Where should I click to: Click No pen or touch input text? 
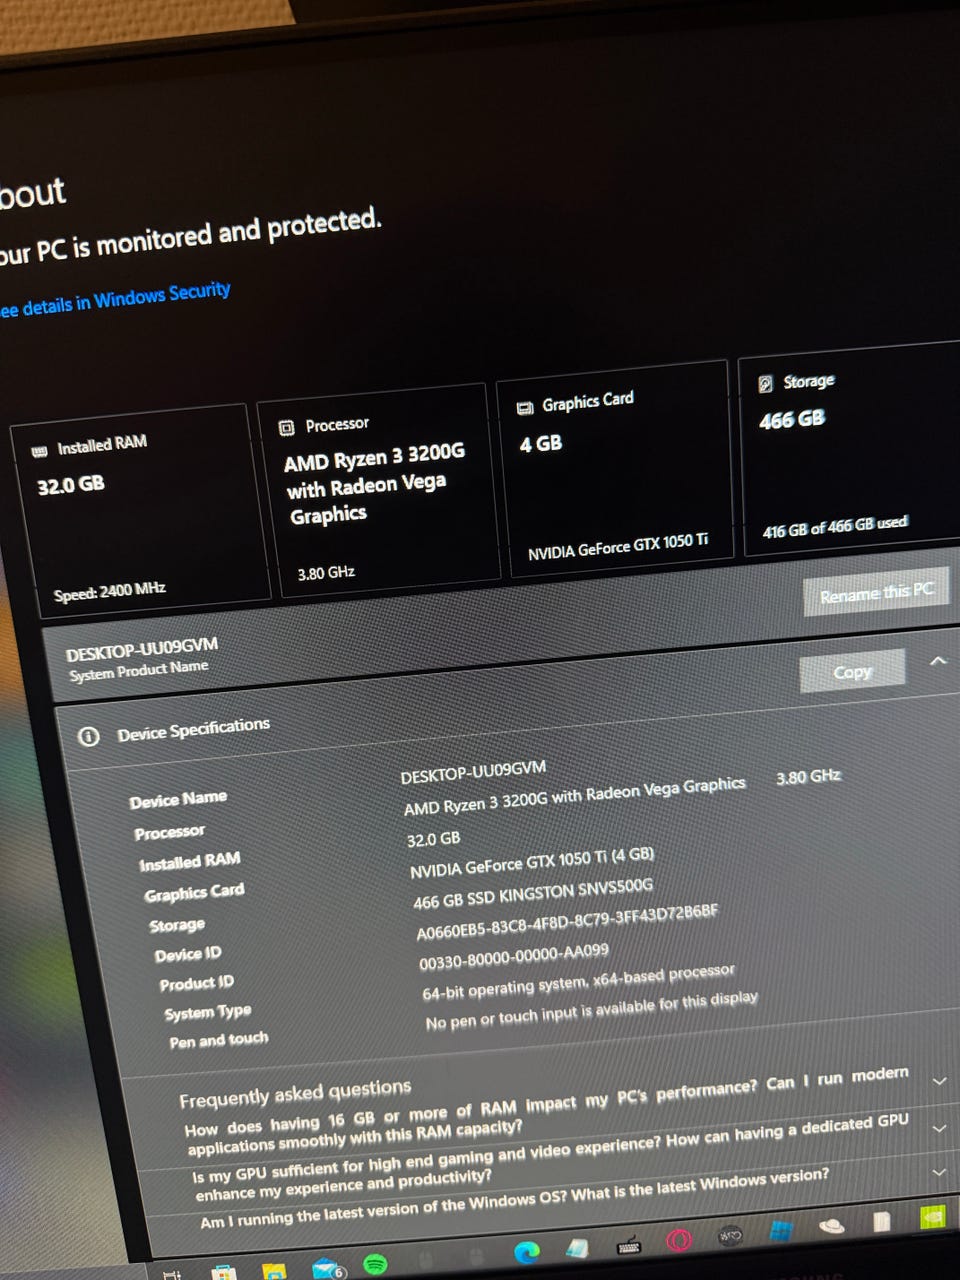pos(591,1010)
